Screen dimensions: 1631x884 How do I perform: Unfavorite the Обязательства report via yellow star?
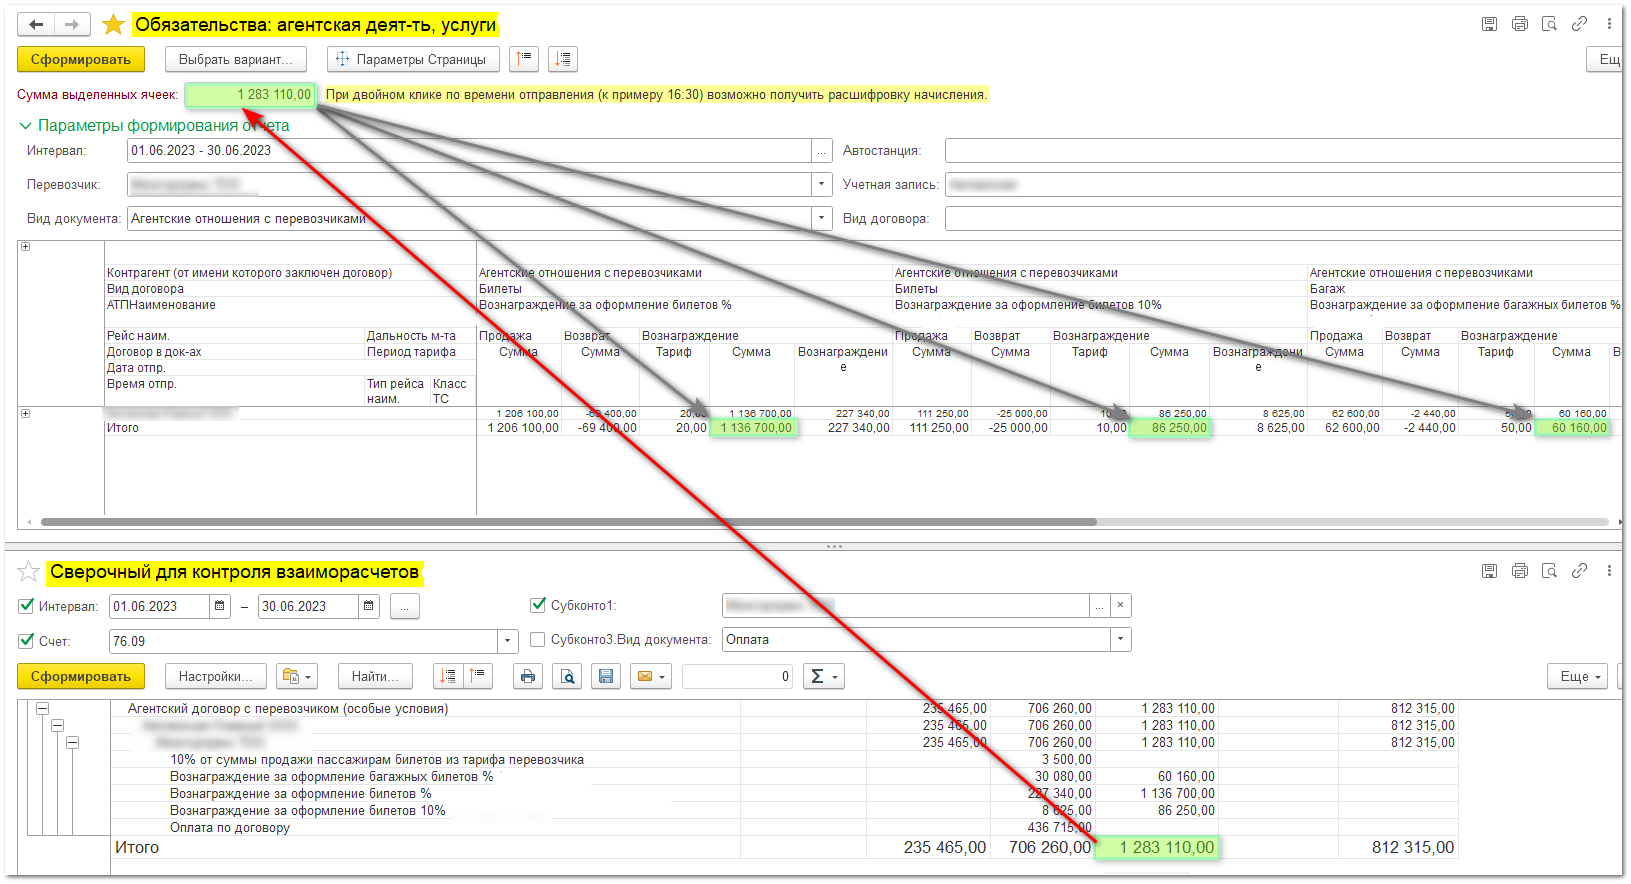[x=114, y=25]
